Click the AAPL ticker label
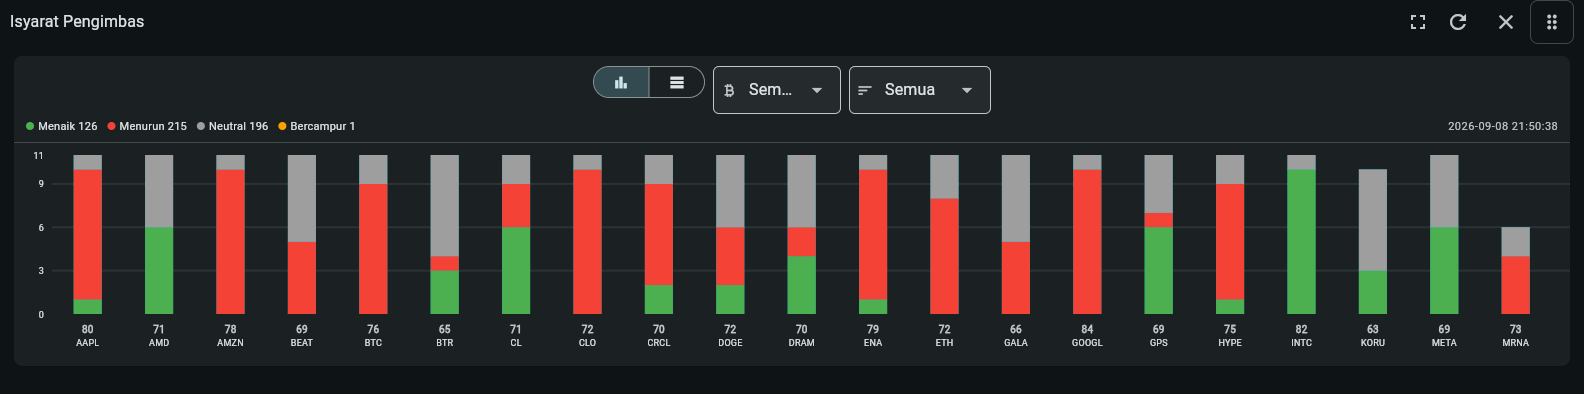The height and width of the screenshot is (394, 1584). click(88, 343)
